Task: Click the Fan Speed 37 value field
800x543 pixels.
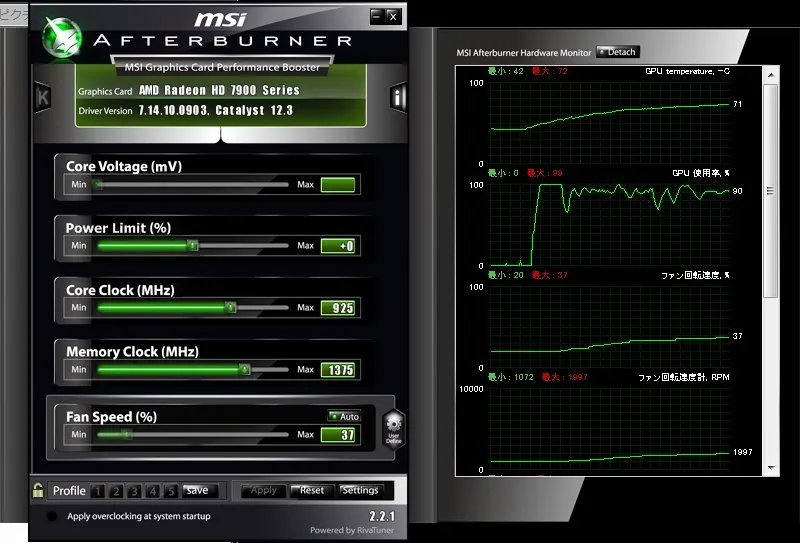Action: 338,435
